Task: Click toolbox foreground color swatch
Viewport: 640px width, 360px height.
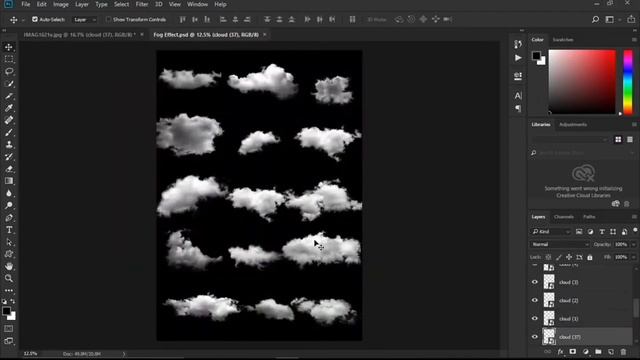Action: coord(6,311)
